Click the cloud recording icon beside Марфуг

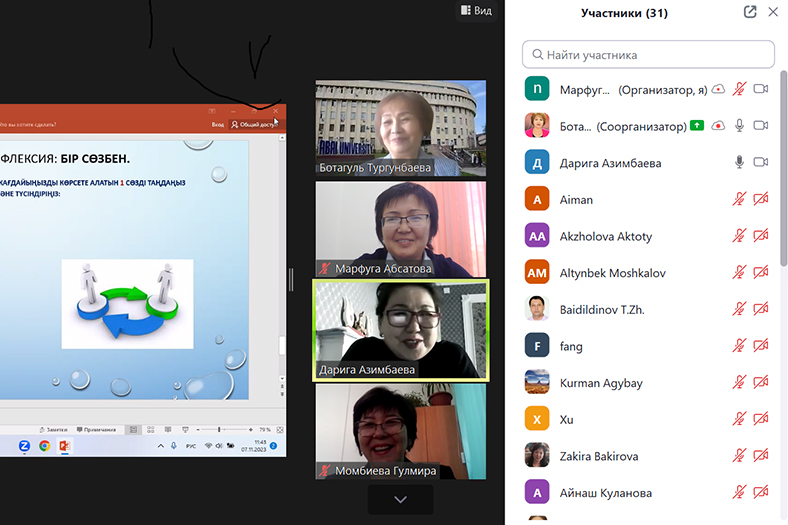point(718,89)
